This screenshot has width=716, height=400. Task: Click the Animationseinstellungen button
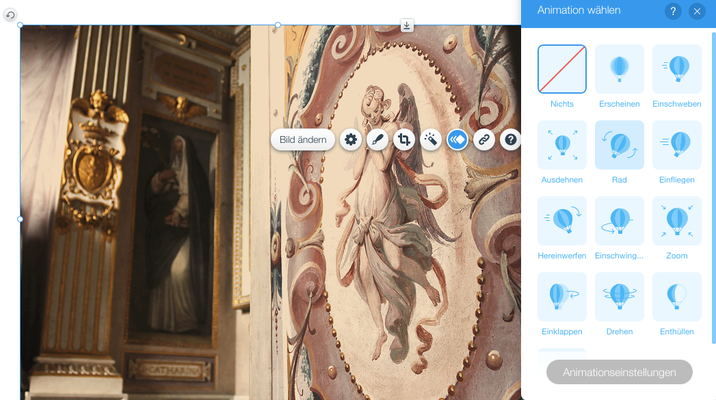point(619,372)
